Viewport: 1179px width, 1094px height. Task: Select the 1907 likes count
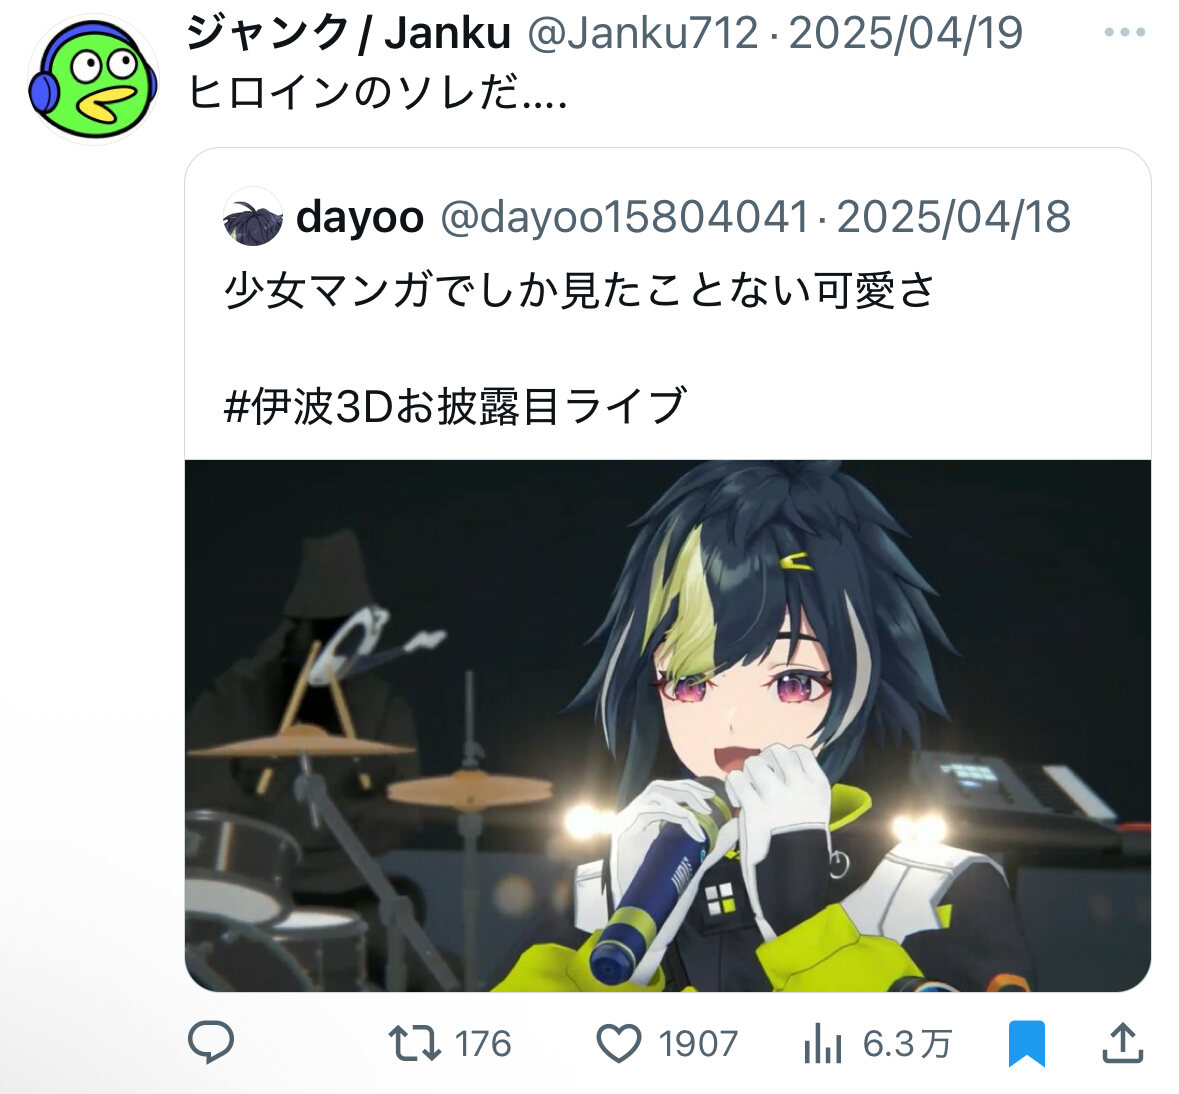(x=698, y=1044)
